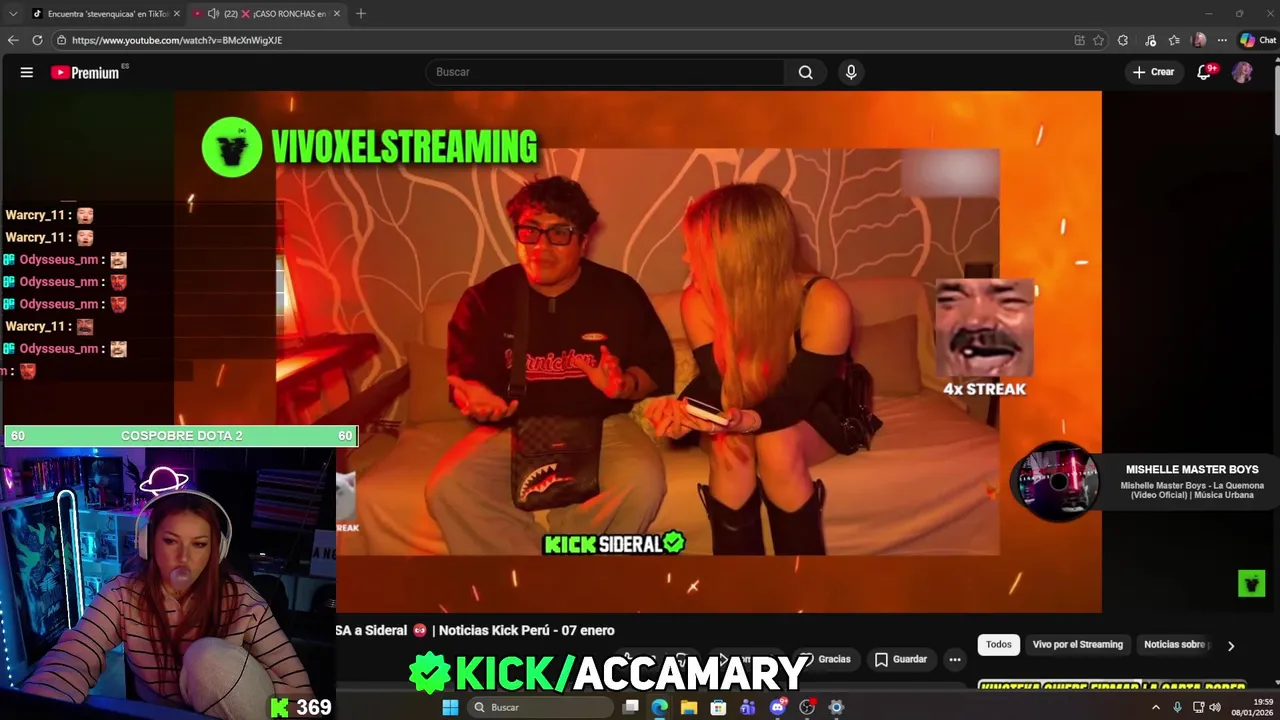Open the Windows Start menu
Screen dimensions: 1280x720
450,707
